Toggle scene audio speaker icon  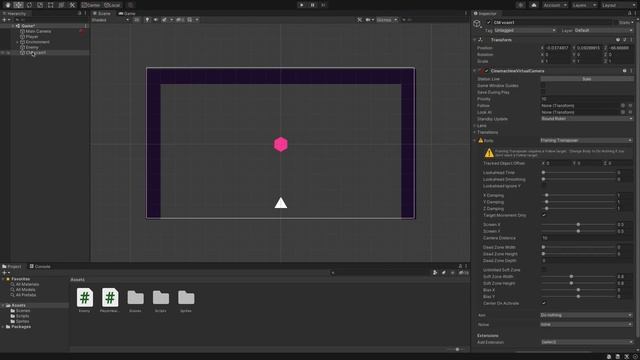pos(156,20)
